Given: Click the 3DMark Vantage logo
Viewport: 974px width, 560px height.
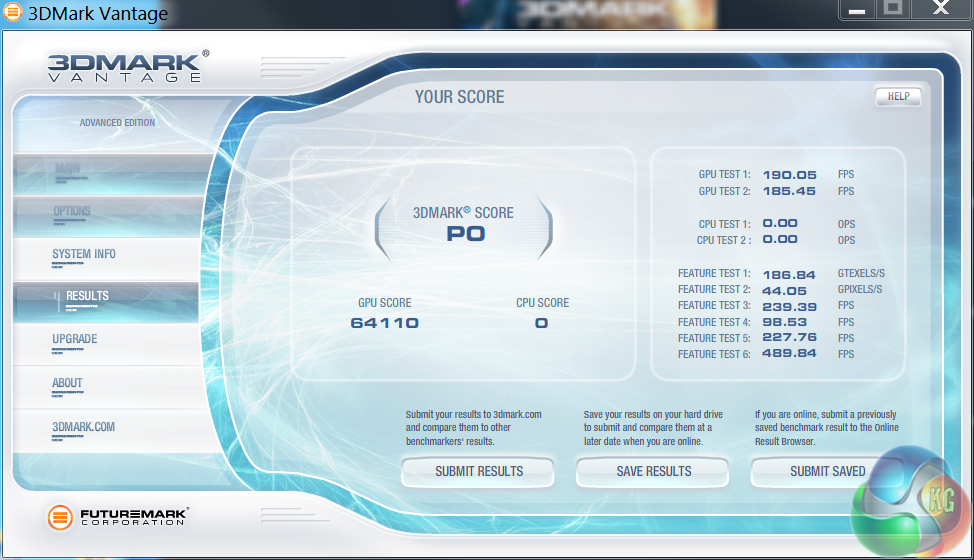Looking at the screenshot, I should (x=127, y=66).
